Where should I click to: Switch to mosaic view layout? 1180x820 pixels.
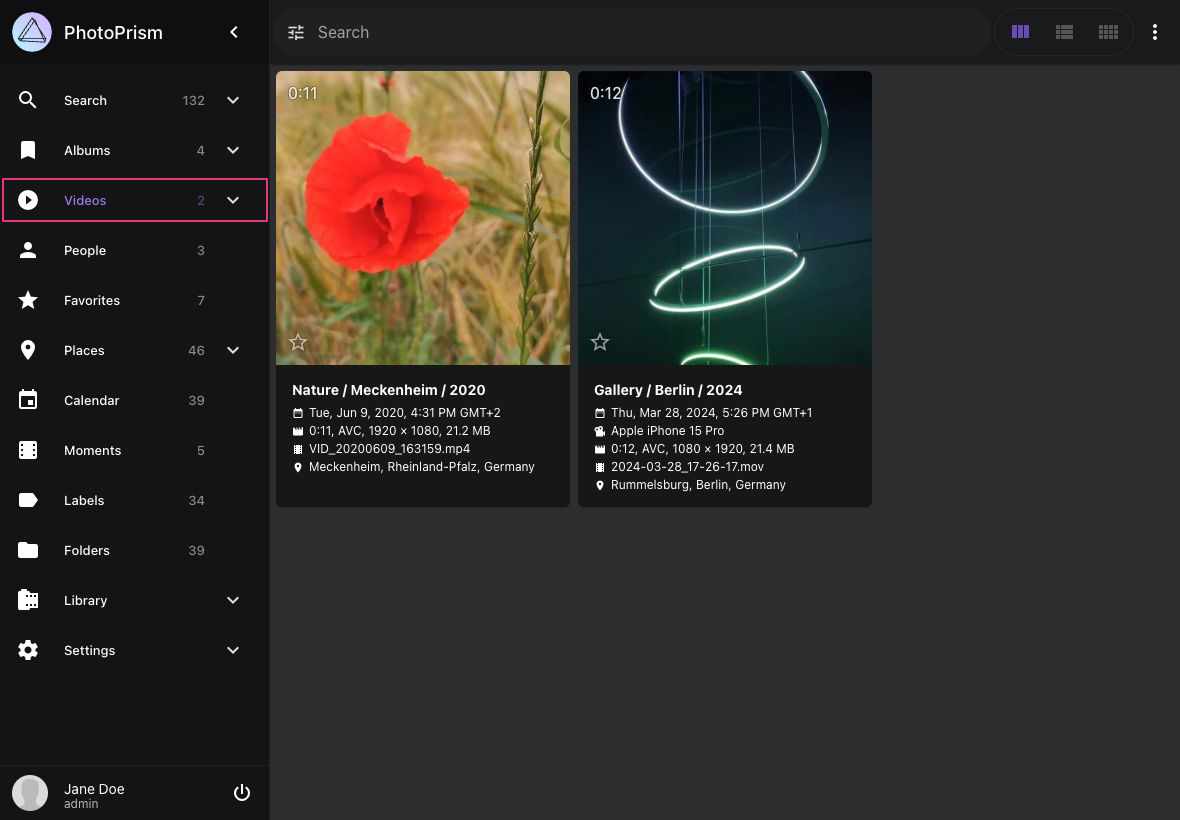pos(1108,32)
